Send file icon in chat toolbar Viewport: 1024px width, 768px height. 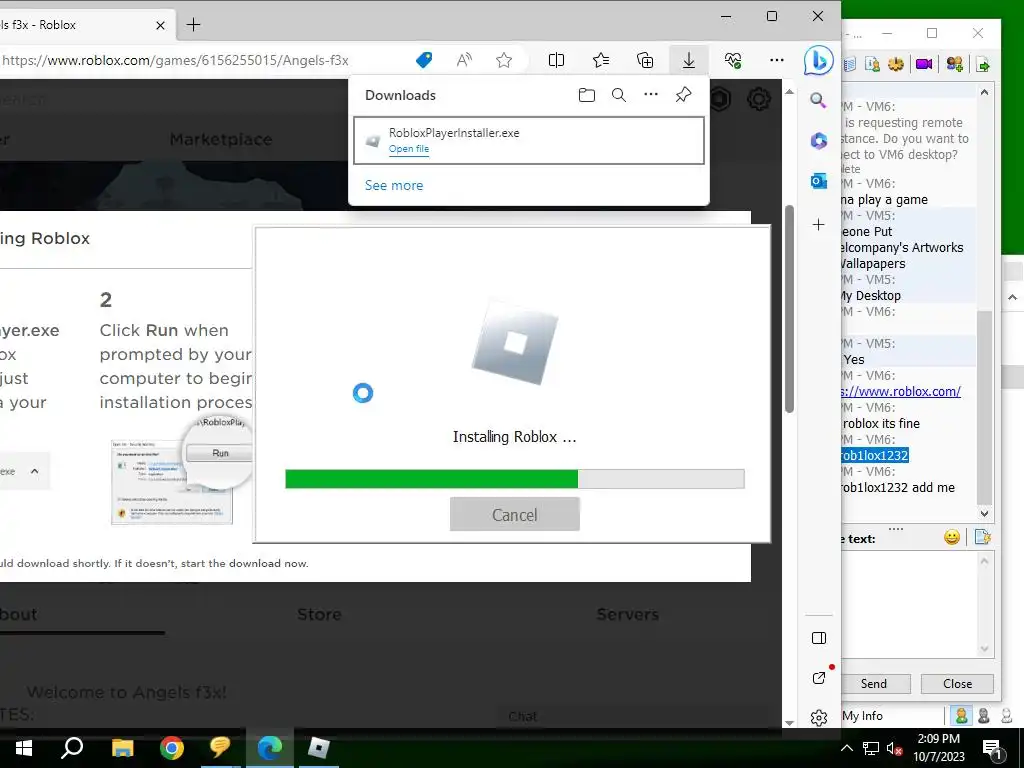click(x=983, y=64)
